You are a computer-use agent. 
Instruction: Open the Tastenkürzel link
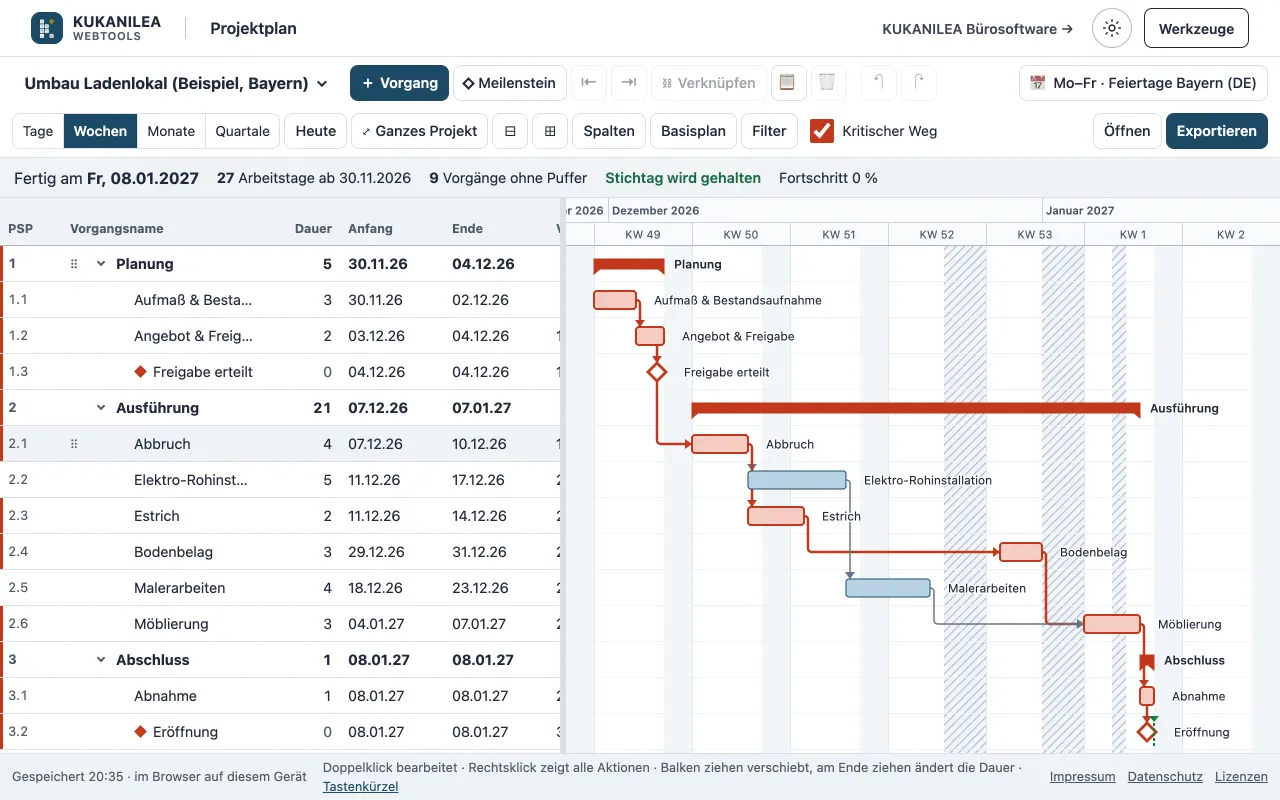pos(360,787)
